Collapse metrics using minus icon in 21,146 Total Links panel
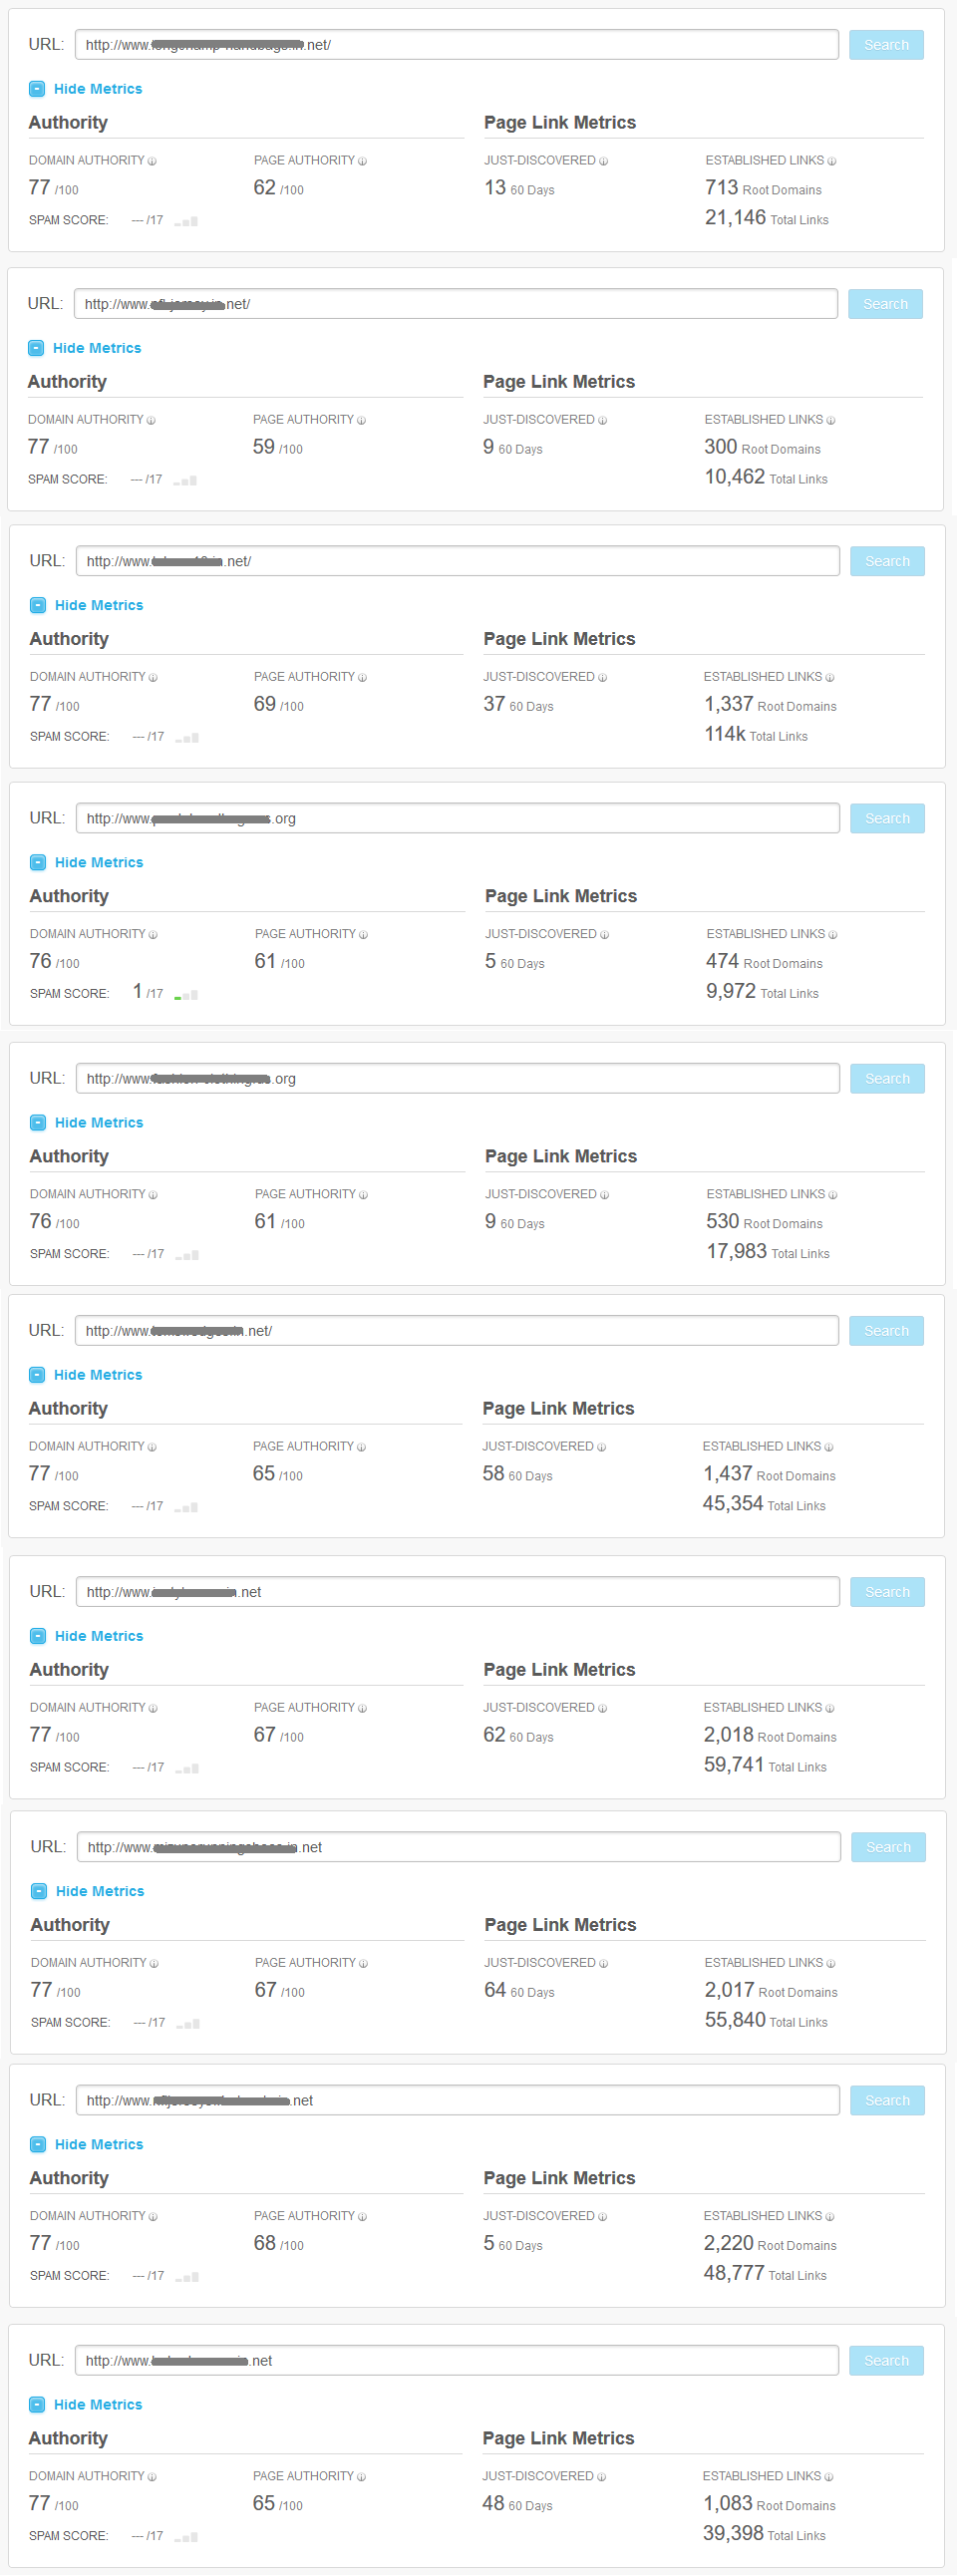Image resolution: width=957 pixels, height=2576 pixels. [37, 89]
